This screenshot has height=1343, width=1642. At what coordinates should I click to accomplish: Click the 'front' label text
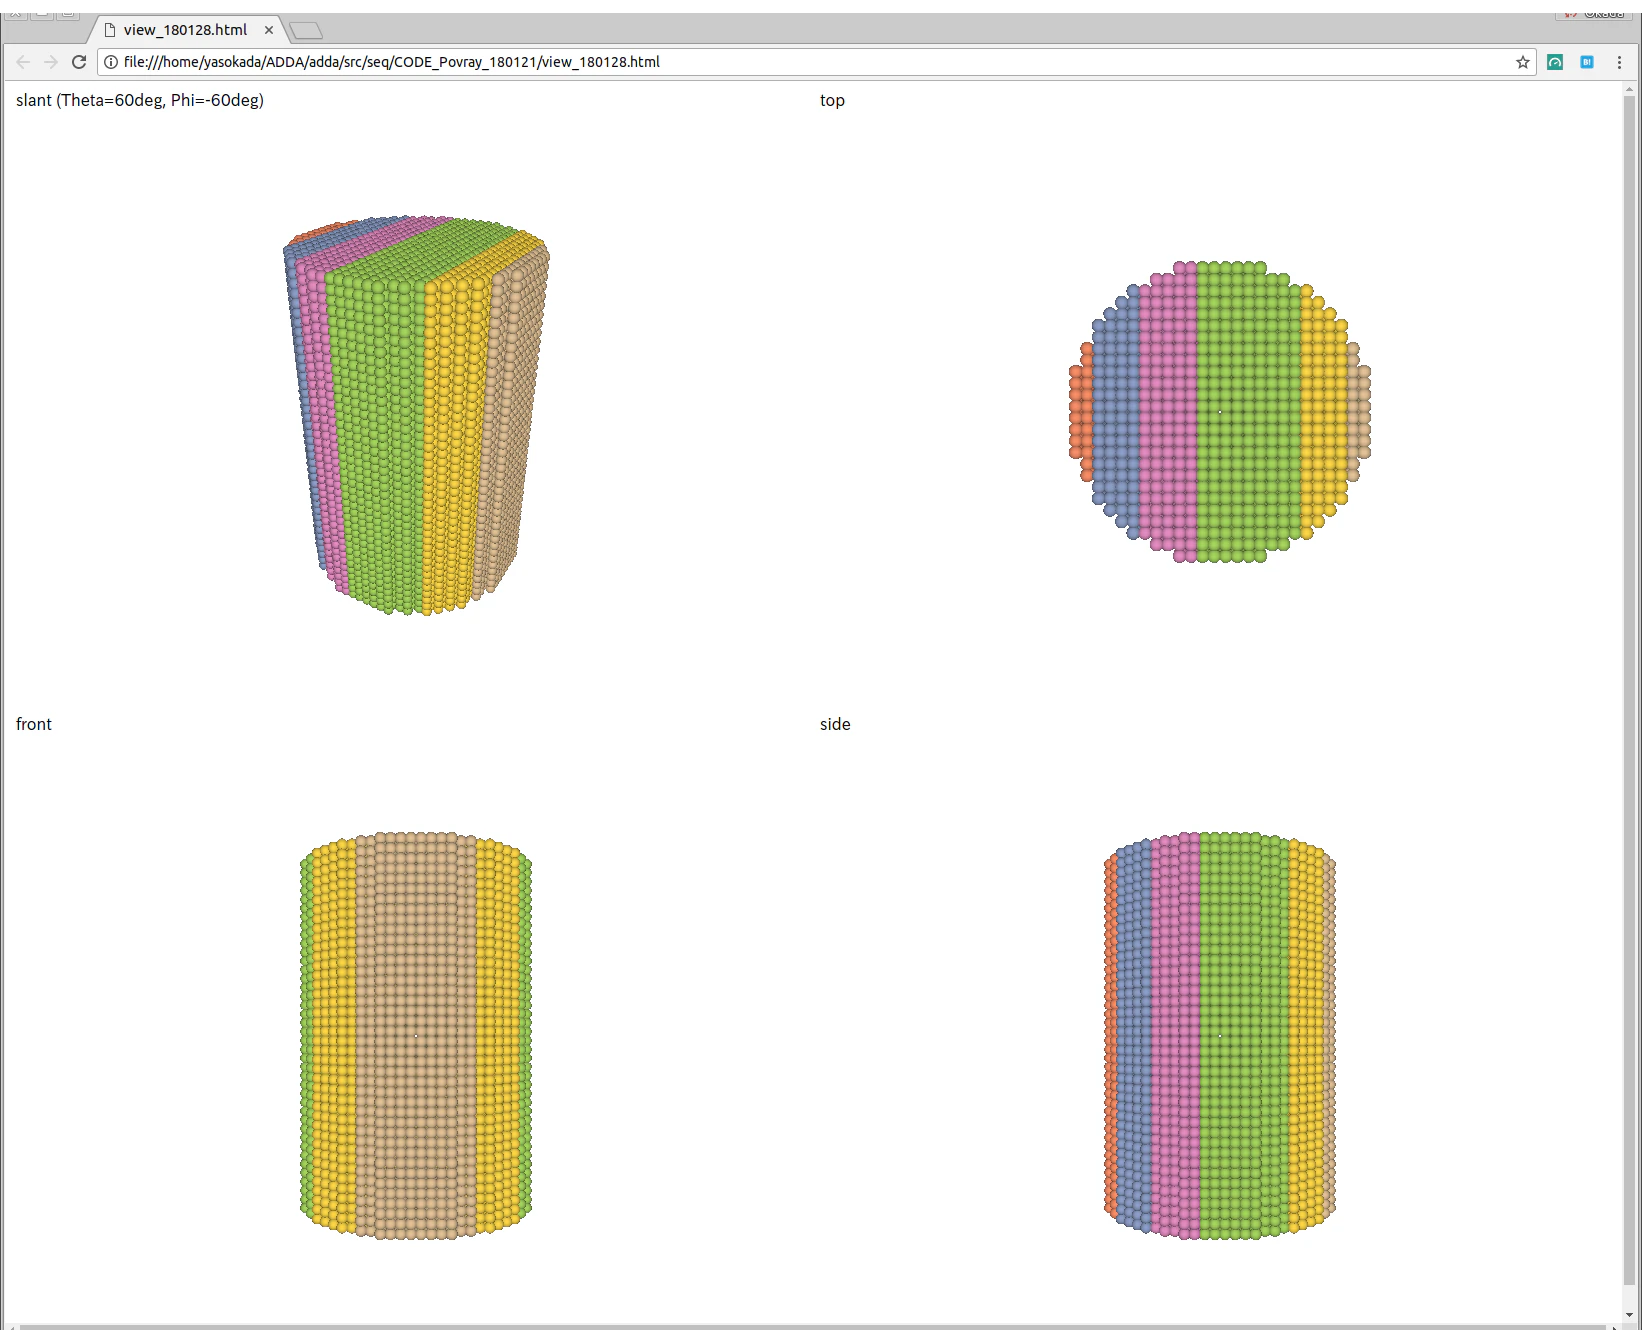click(34, 724)
